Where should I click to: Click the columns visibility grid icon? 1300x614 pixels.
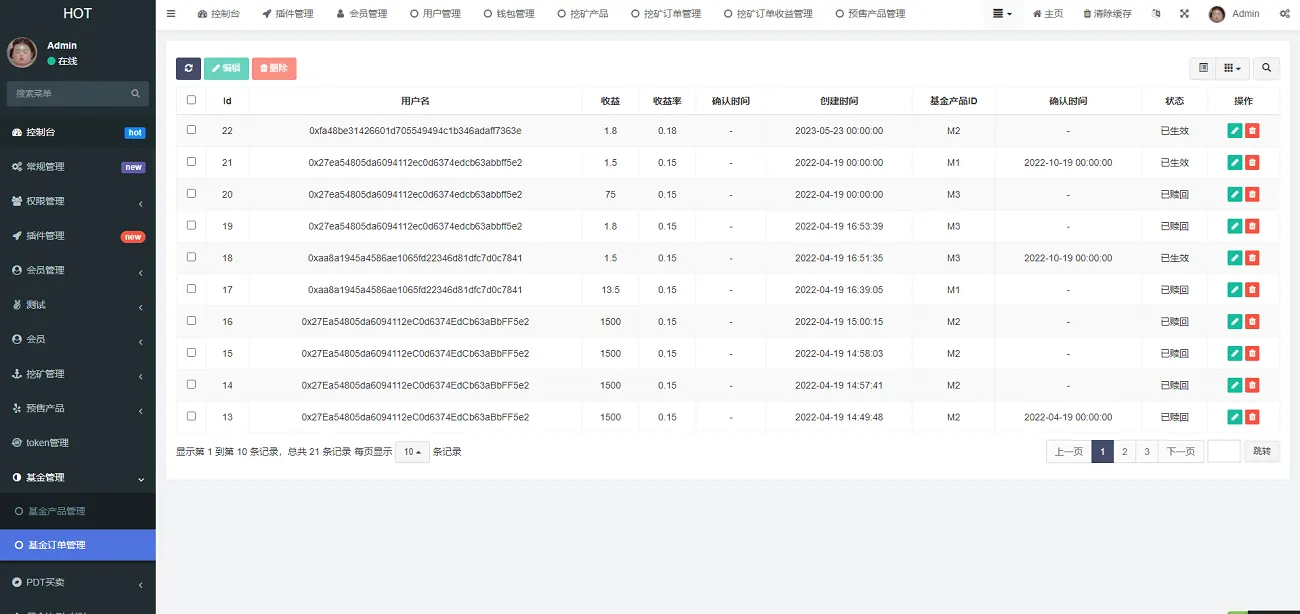pyautogui.click(x=1230, y=68)
